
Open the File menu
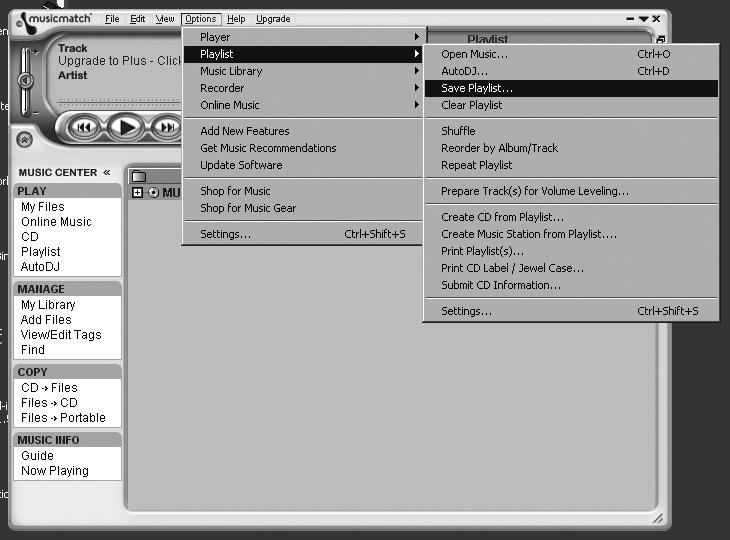click(112, 19)
